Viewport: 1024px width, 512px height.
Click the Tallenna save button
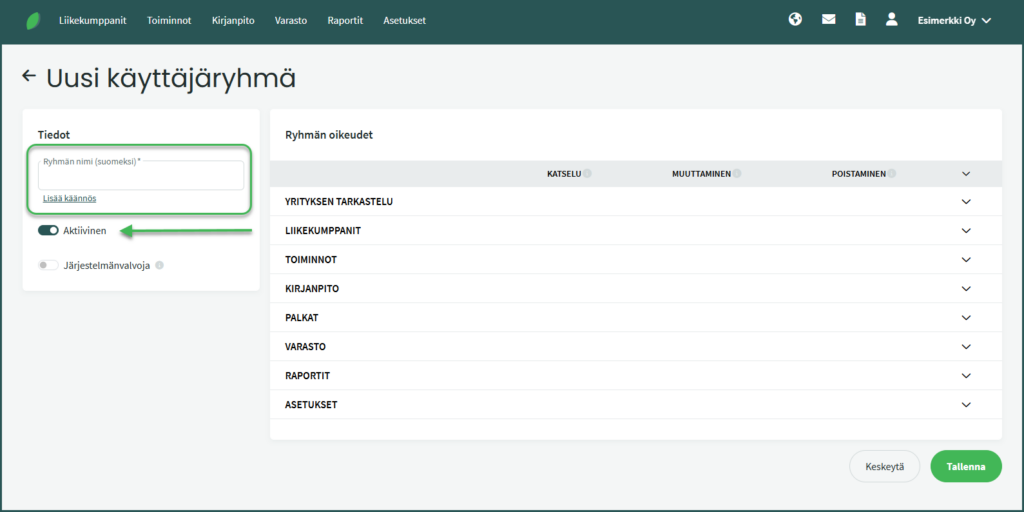click(x=965, y=467)
